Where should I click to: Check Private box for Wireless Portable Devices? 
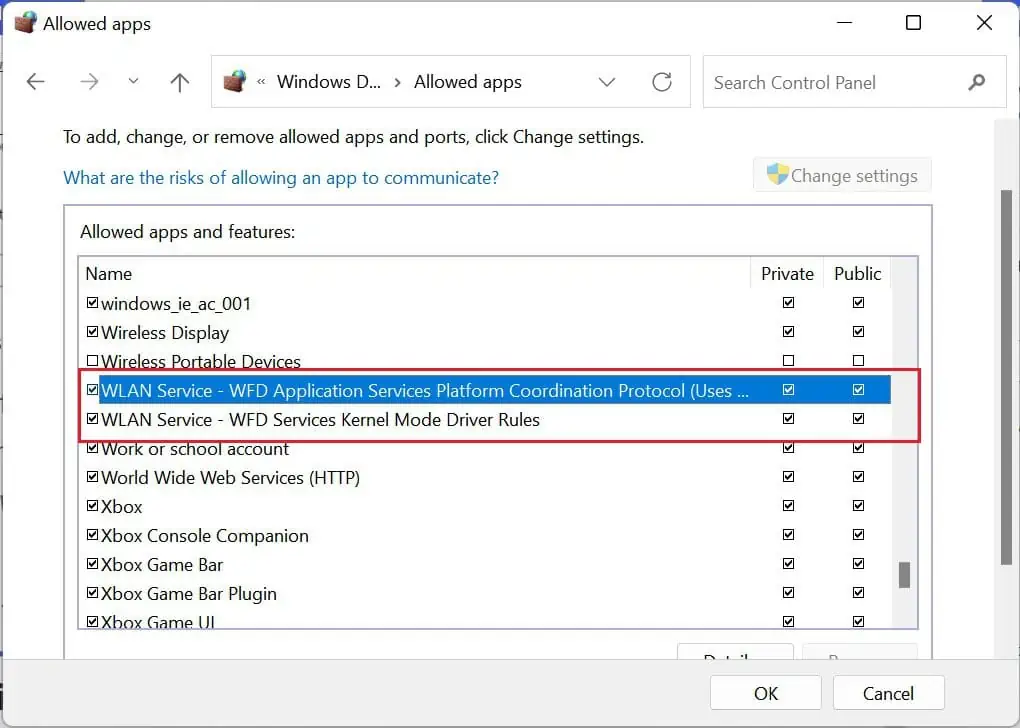pyautogui.click(x=788, y=360)
